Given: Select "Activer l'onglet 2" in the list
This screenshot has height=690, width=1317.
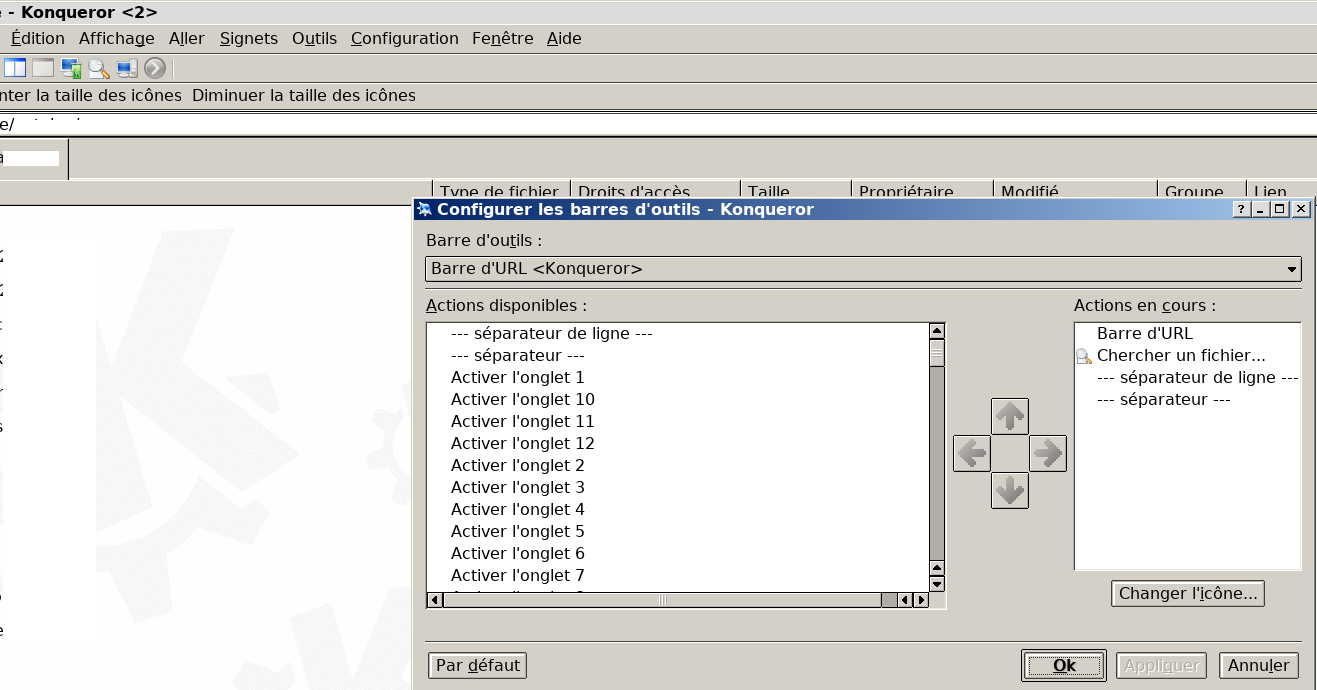Looking at the screenshot, I should [x=518, y=465].
